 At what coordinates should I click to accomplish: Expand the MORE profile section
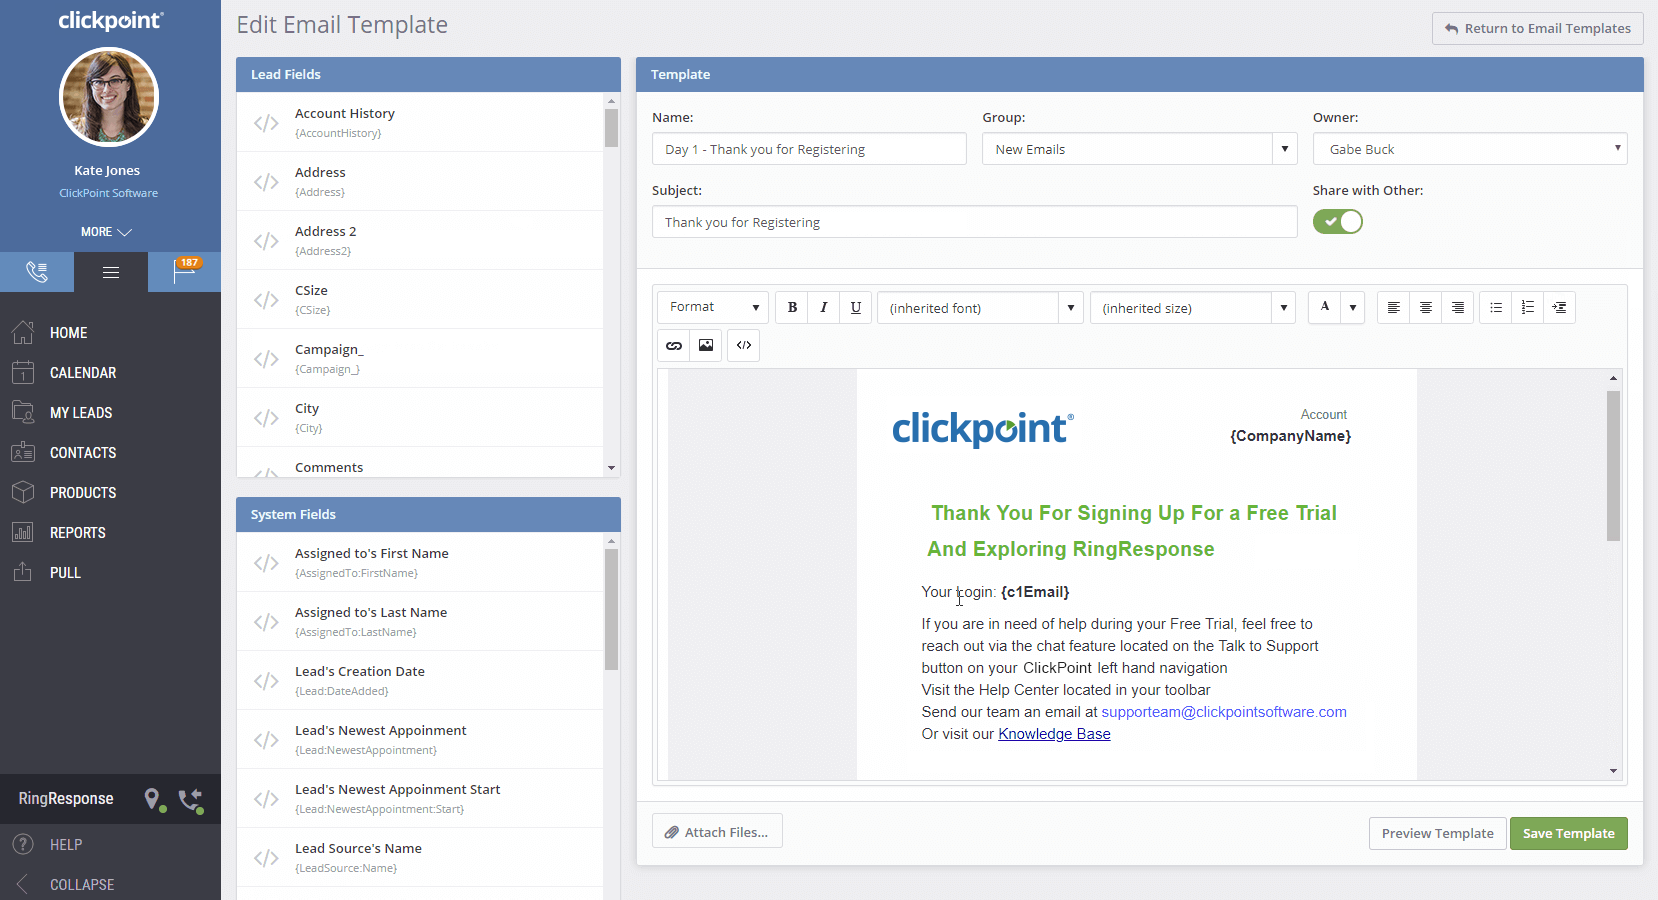106,231
